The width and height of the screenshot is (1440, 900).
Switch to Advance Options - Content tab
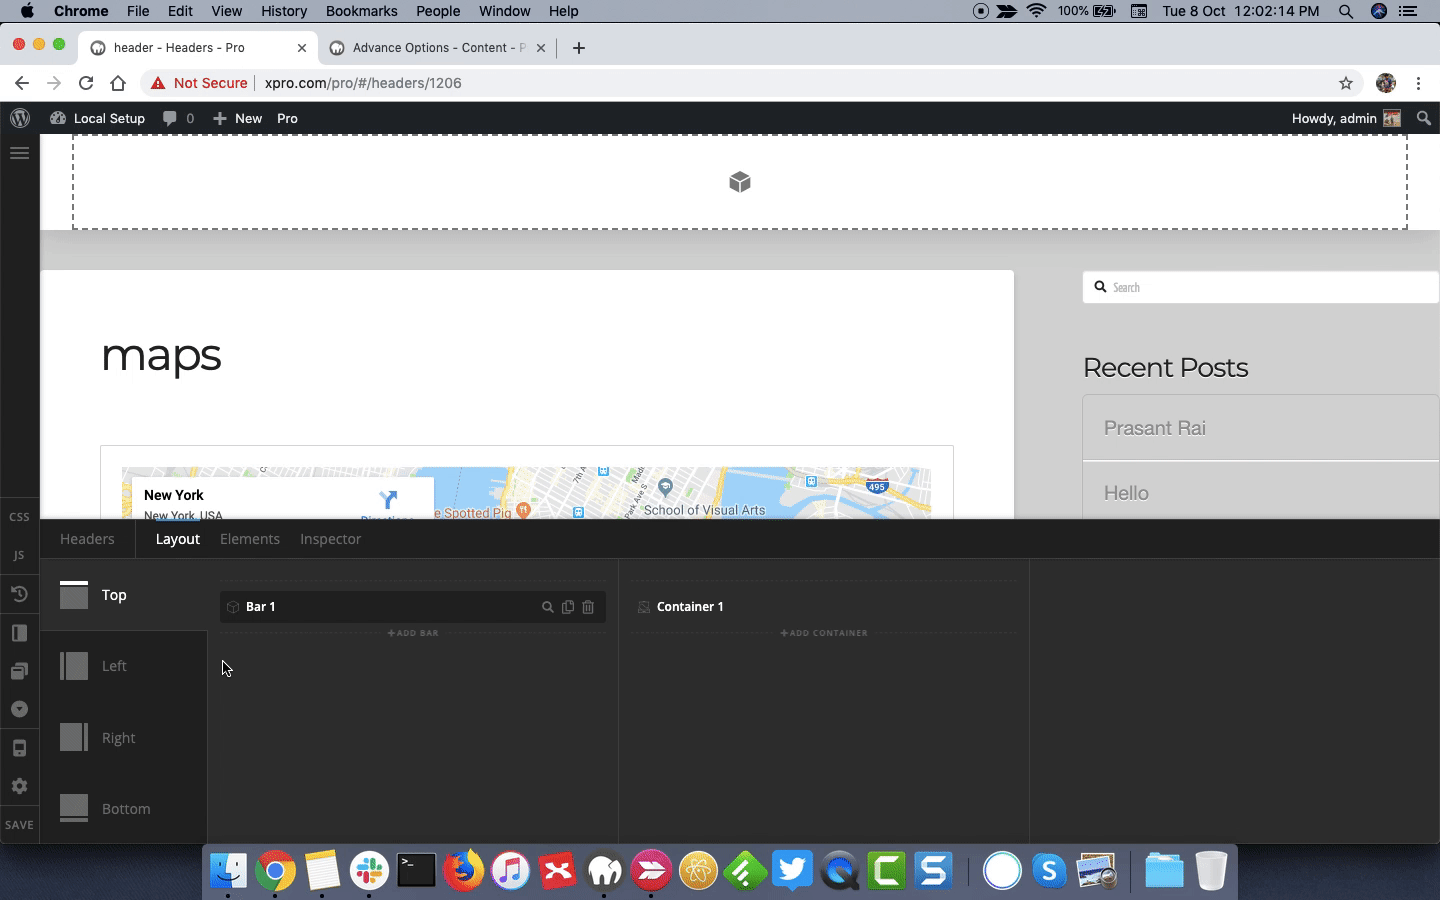pos(439,47)
